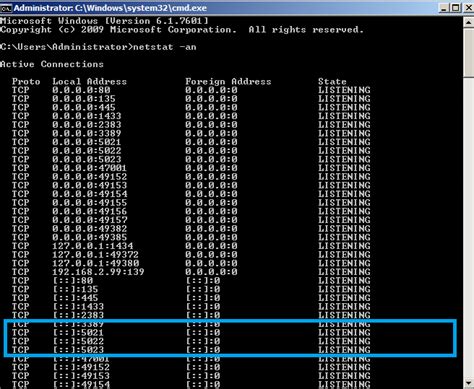Screen dimensions: 474x389
Task: Click IPv6 local address [::]:5023
Action: pos(78,350)
